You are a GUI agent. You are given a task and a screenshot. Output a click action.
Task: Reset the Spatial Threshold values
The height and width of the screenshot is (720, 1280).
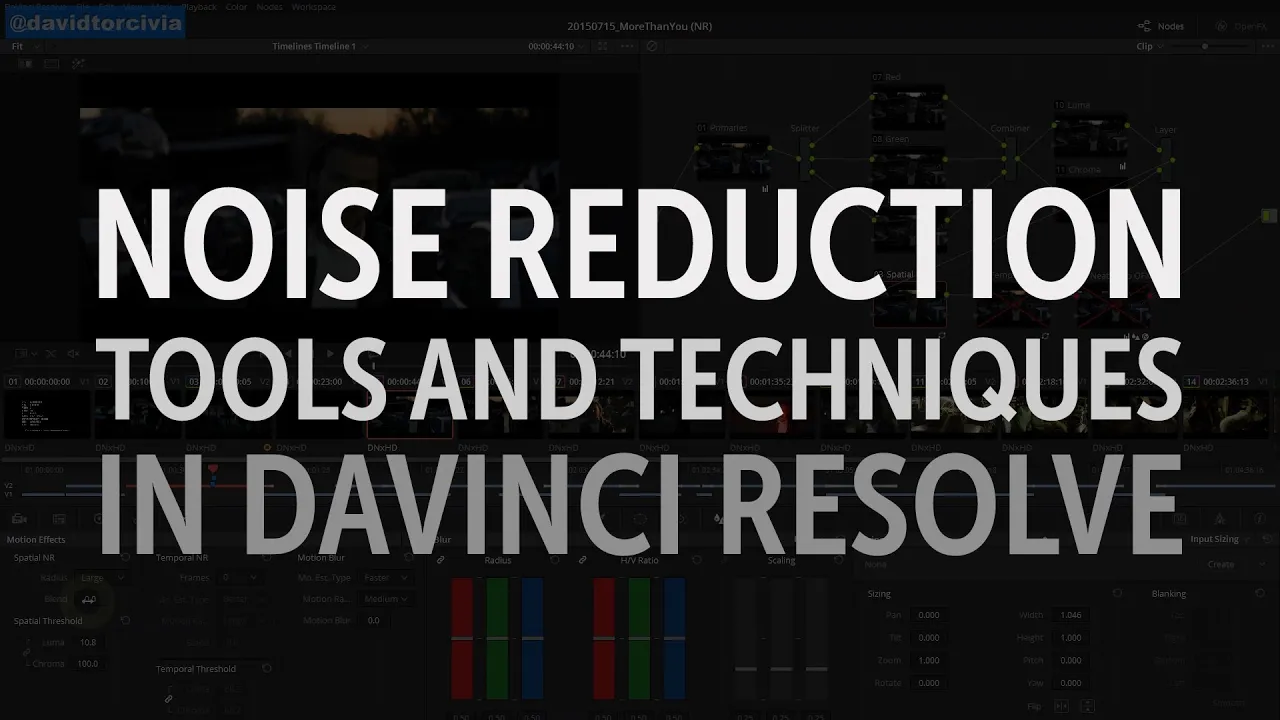(x=125, y=621)
